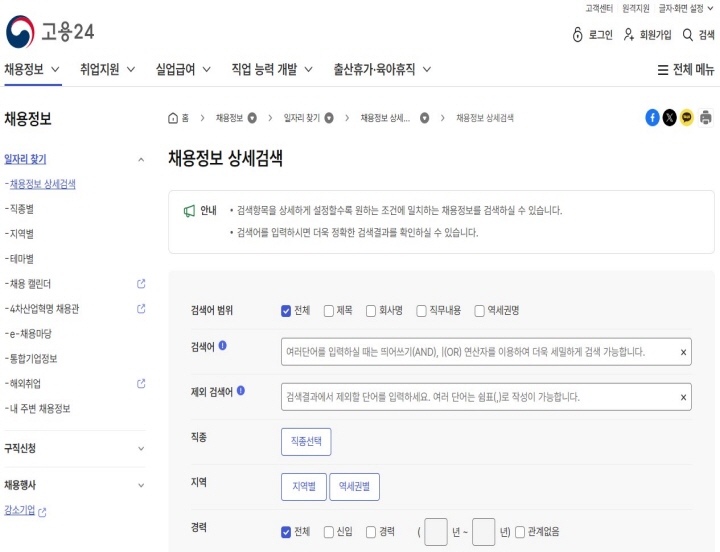The image size is (720, 552).
Task: Click the 고용24 logo
Action: point(50,32)
